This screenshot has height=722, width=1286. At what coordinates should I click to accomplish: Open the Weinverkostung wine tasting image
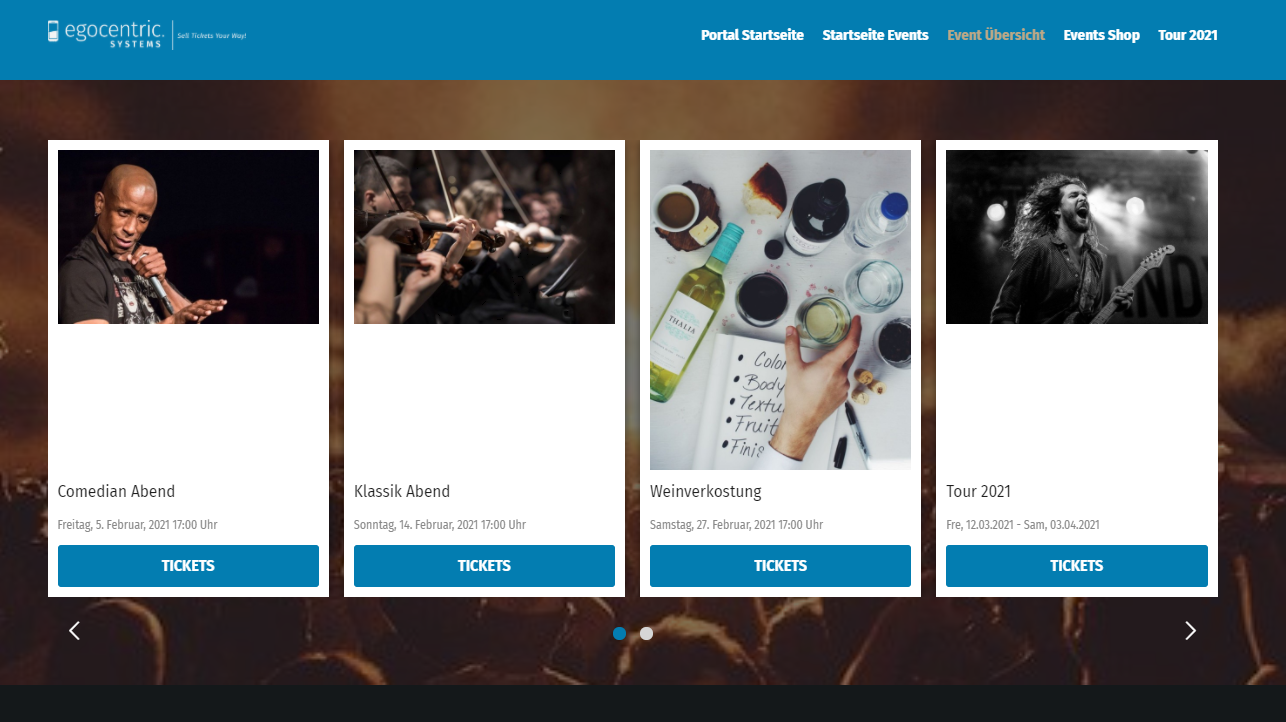pos(780,310)
